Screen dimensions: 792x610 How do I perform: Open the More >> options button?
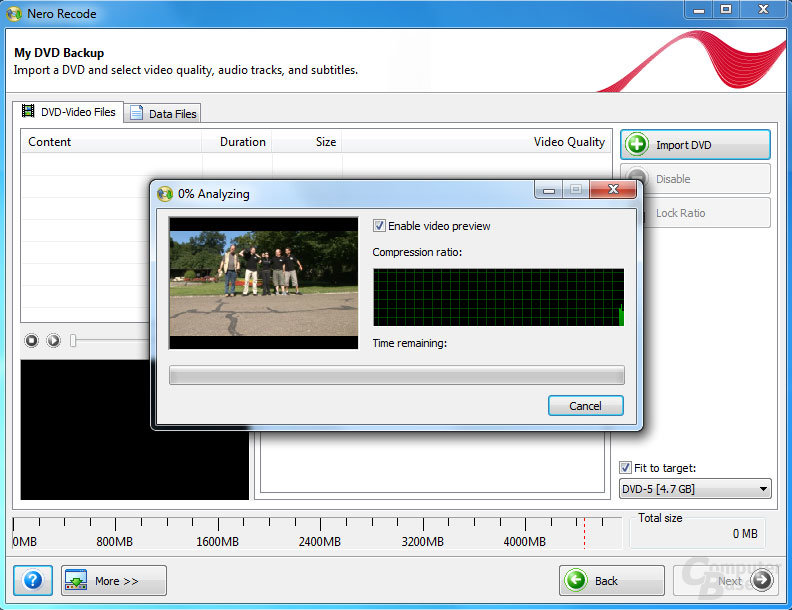114,581
